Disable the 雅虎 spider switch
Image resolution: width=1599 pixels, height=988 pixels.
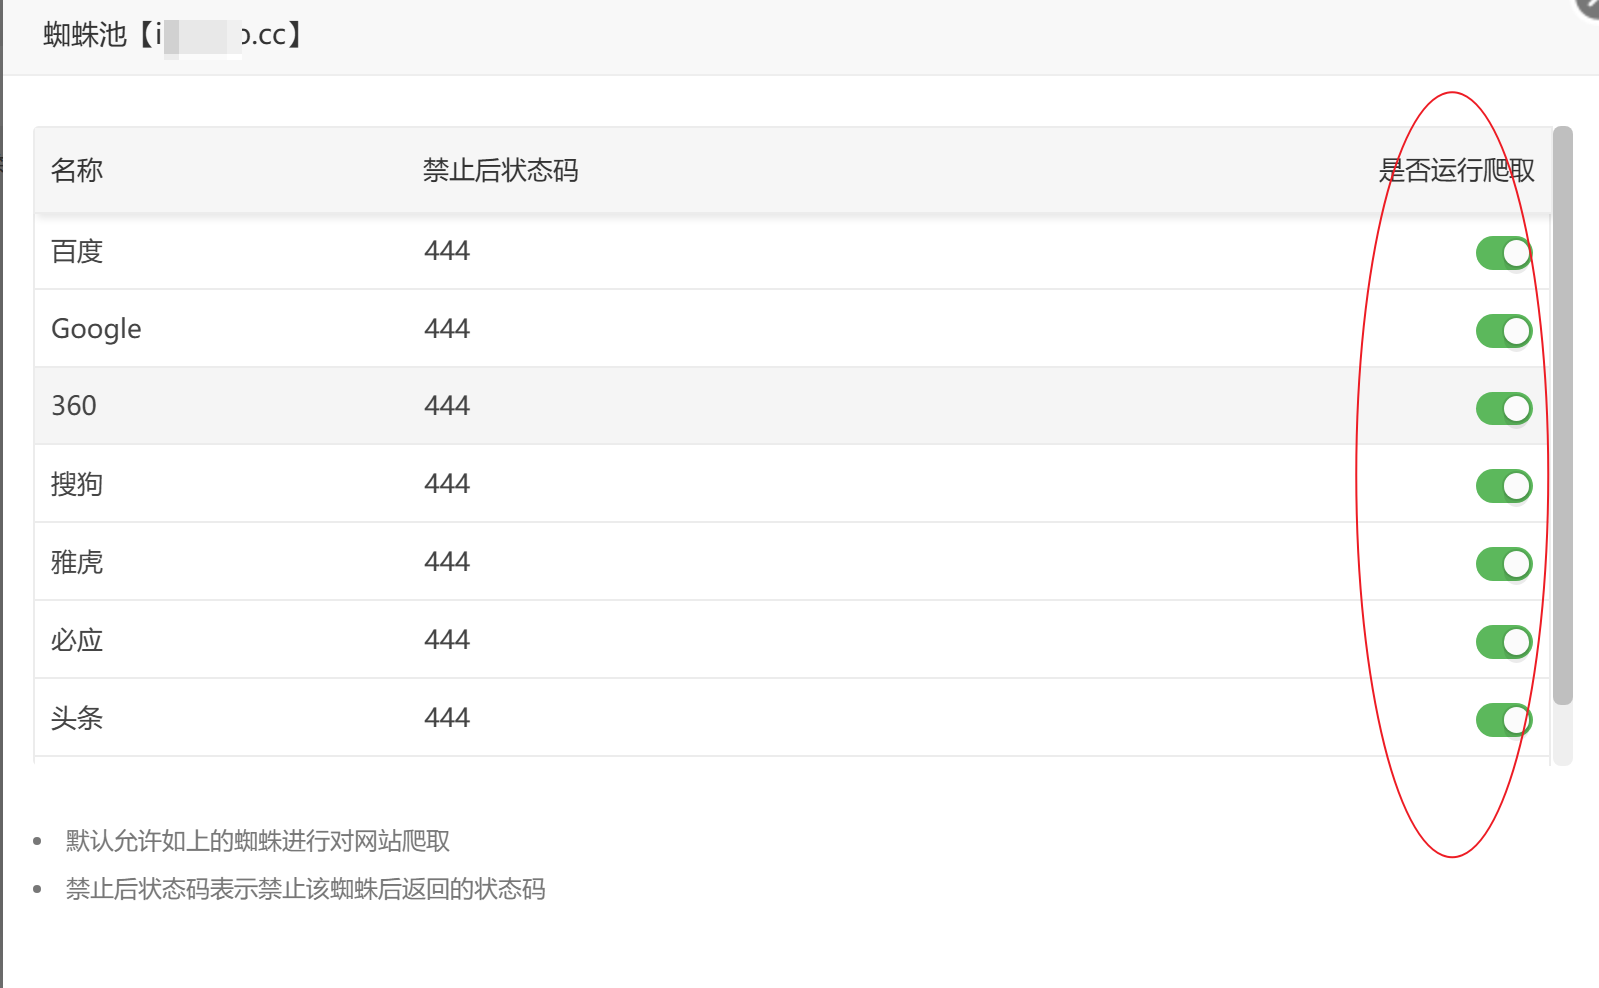(x=1503, y=564)
